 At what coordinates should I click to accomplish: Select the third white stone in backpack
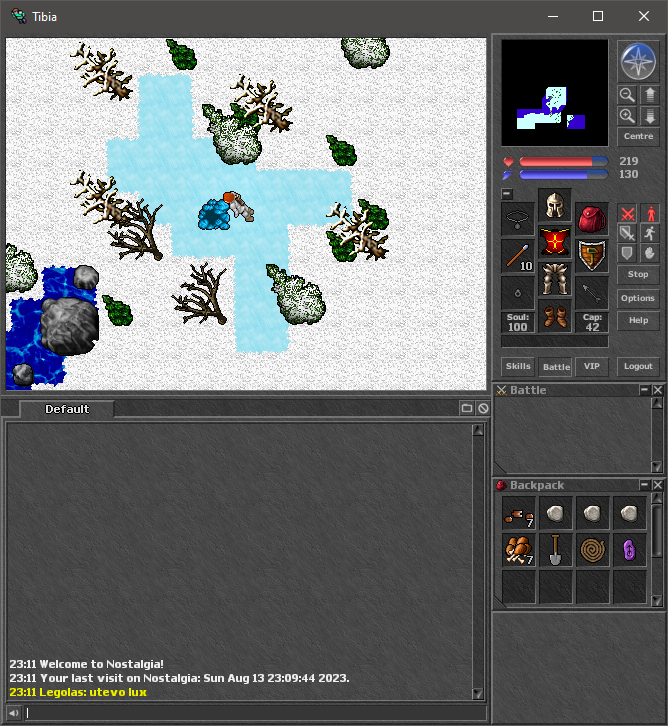[629, 513]
